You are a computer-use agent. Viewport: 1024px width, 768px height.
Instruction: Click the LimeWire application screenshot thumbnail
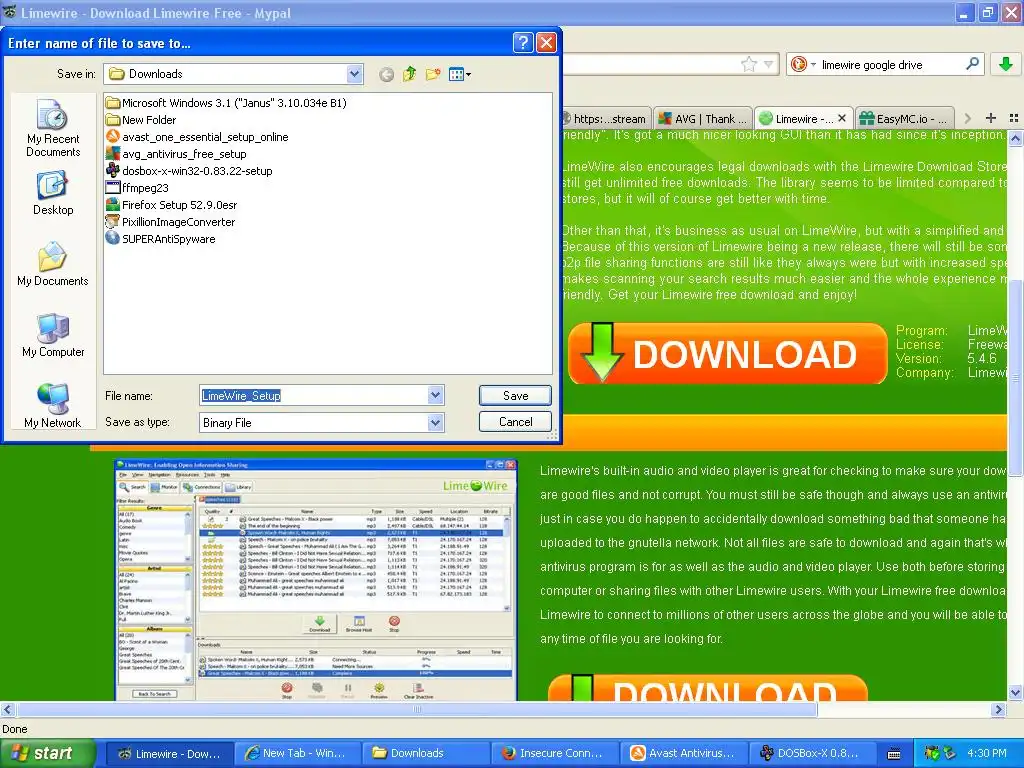(x=315, y=580)
